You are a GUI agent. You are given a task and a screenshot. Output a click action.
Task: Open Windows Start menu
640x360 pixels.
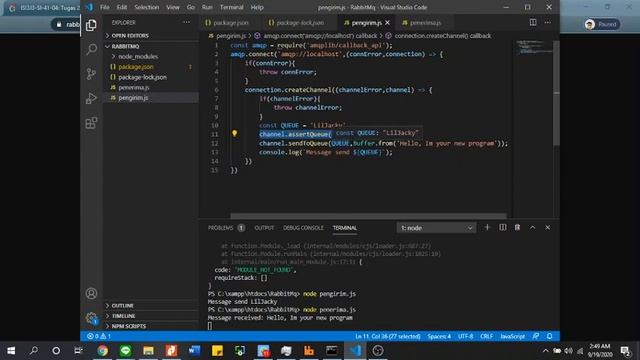(11, 351)
